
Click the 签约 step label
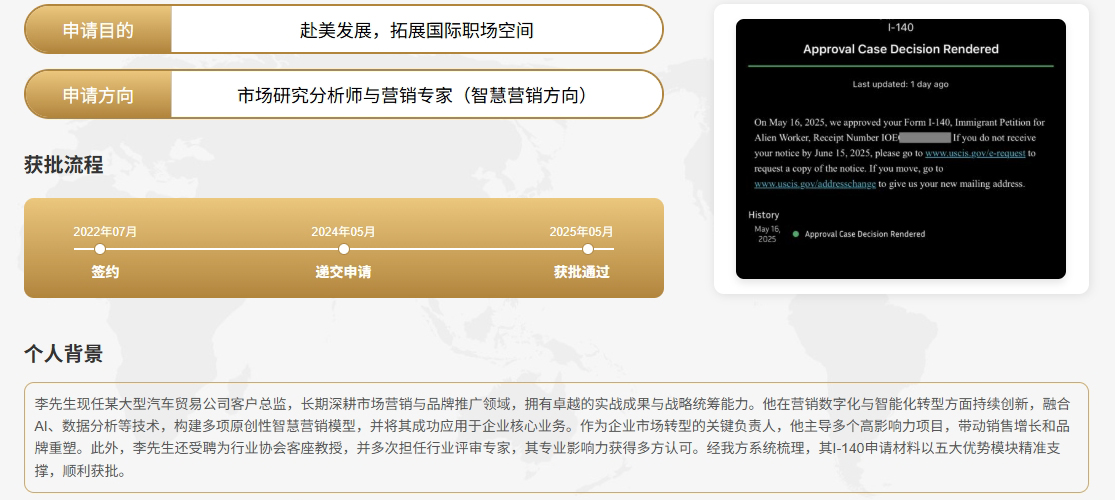(x=105, y=272)
